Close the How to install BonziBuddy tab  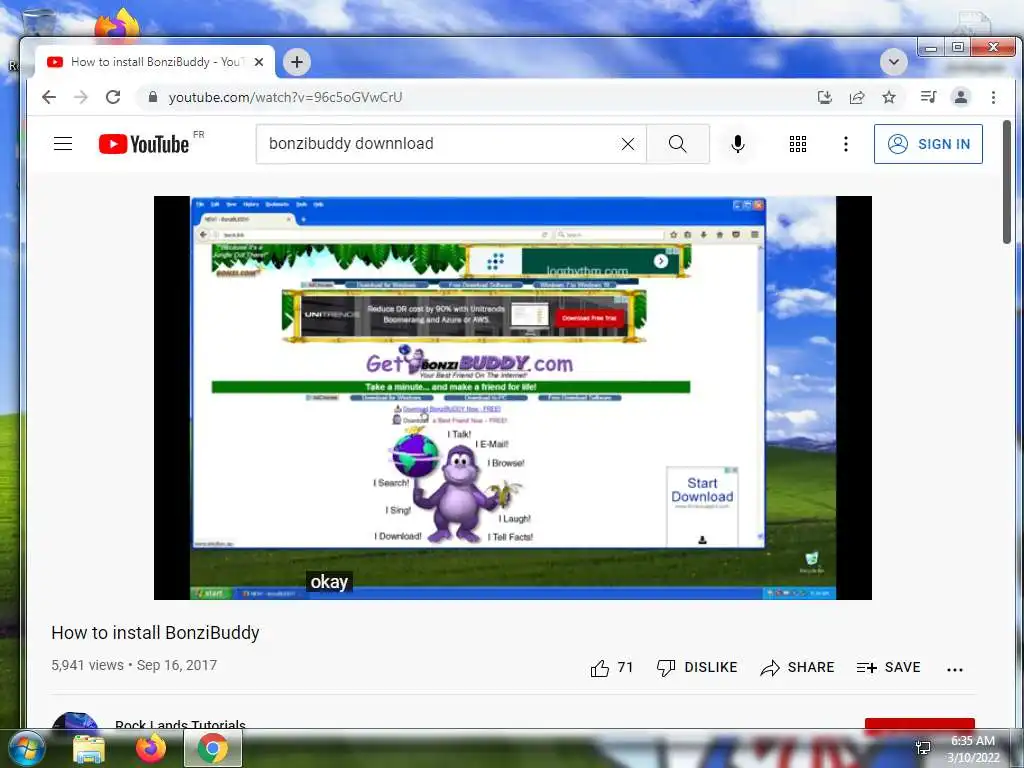click(x=259, y=62)
